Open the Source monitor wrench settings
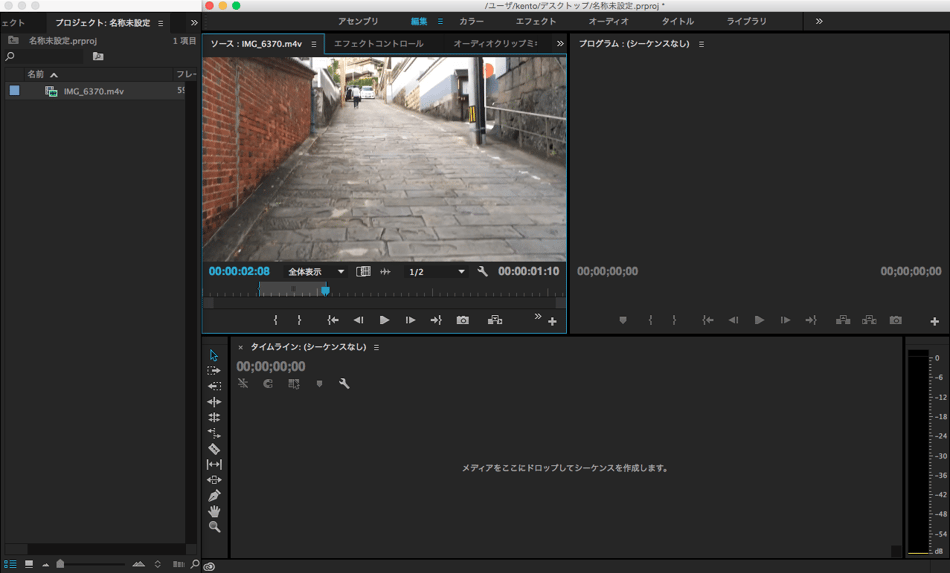 (x=483, y=272)
